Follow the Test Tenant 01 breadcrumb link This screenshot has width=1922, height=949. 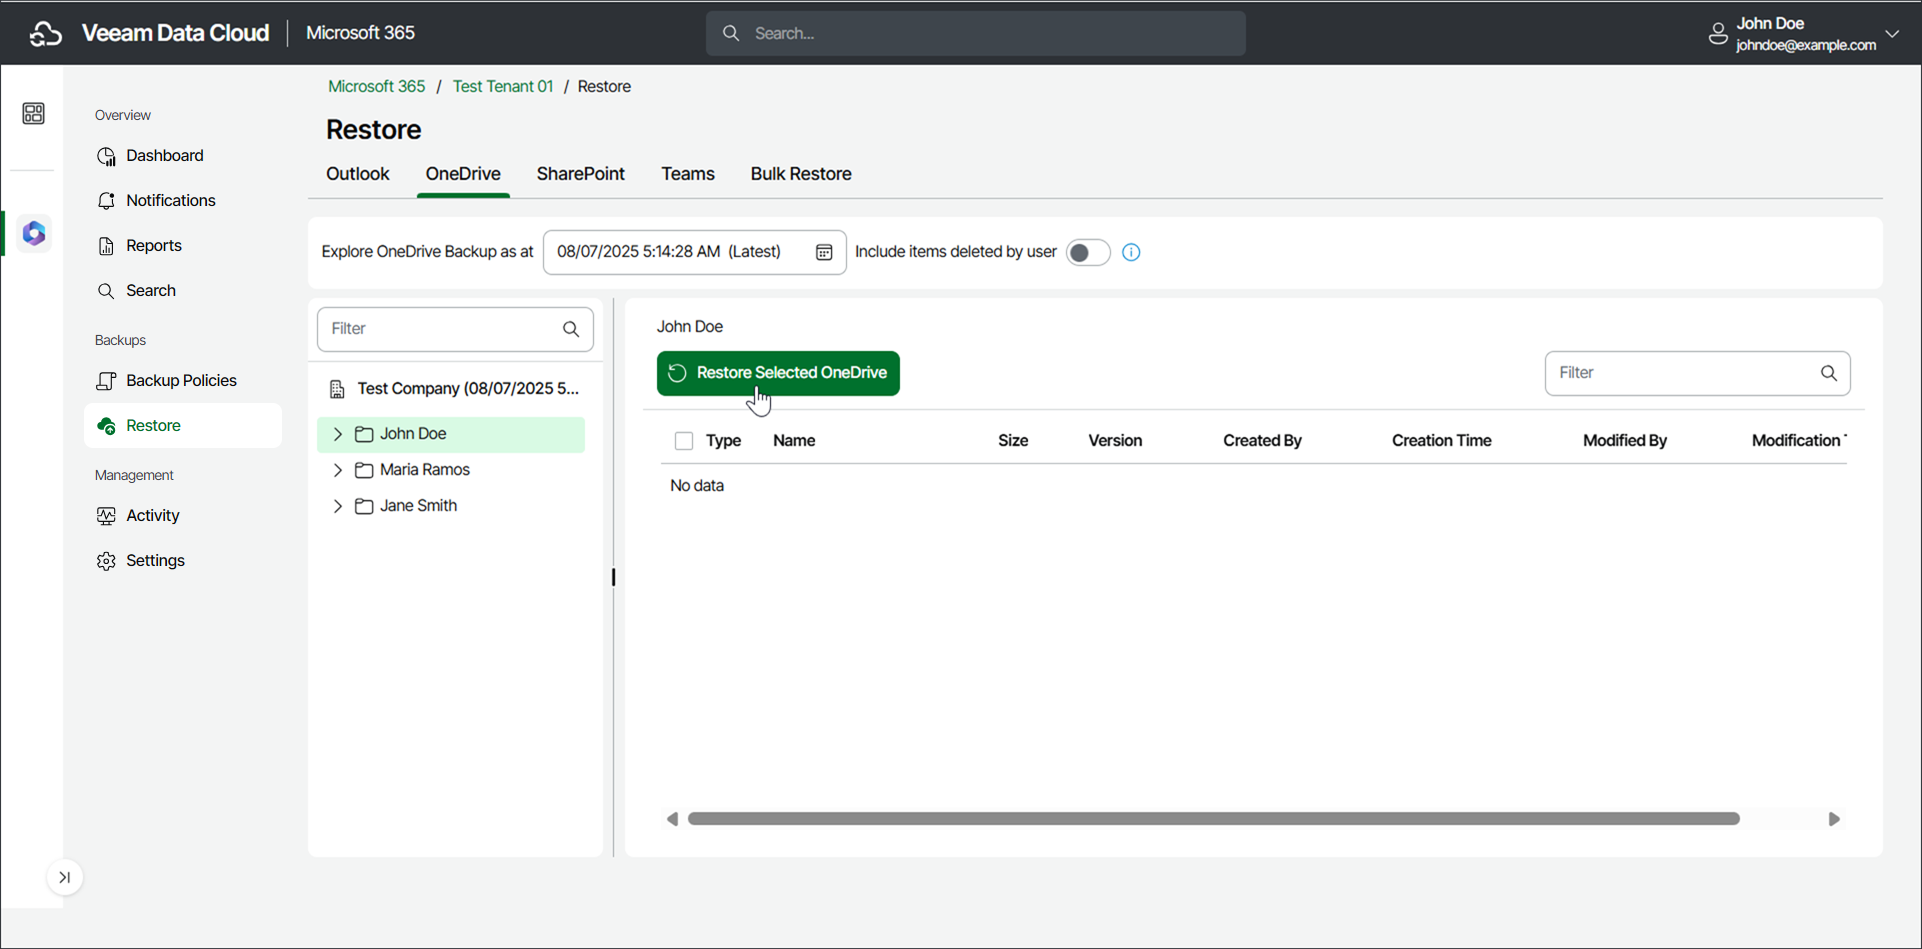pos(503,87)
